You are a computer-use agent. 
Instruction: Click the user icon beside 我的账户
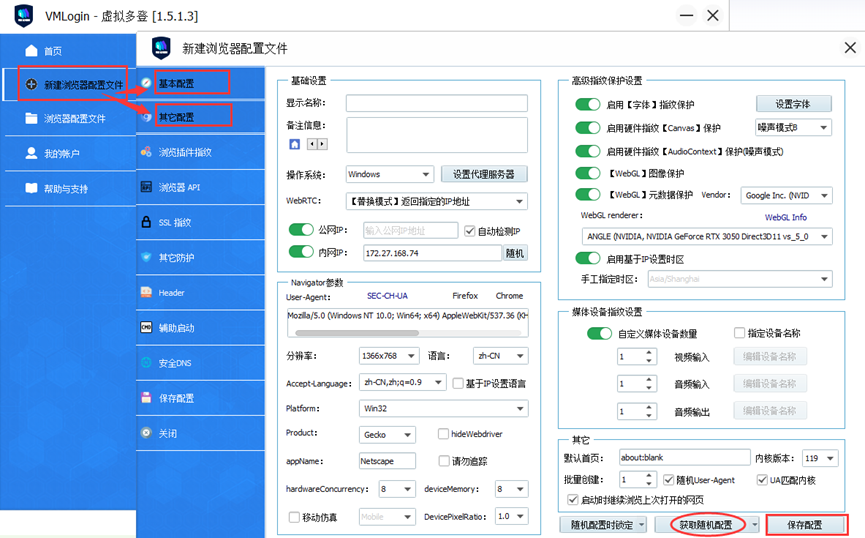[31, 153]
